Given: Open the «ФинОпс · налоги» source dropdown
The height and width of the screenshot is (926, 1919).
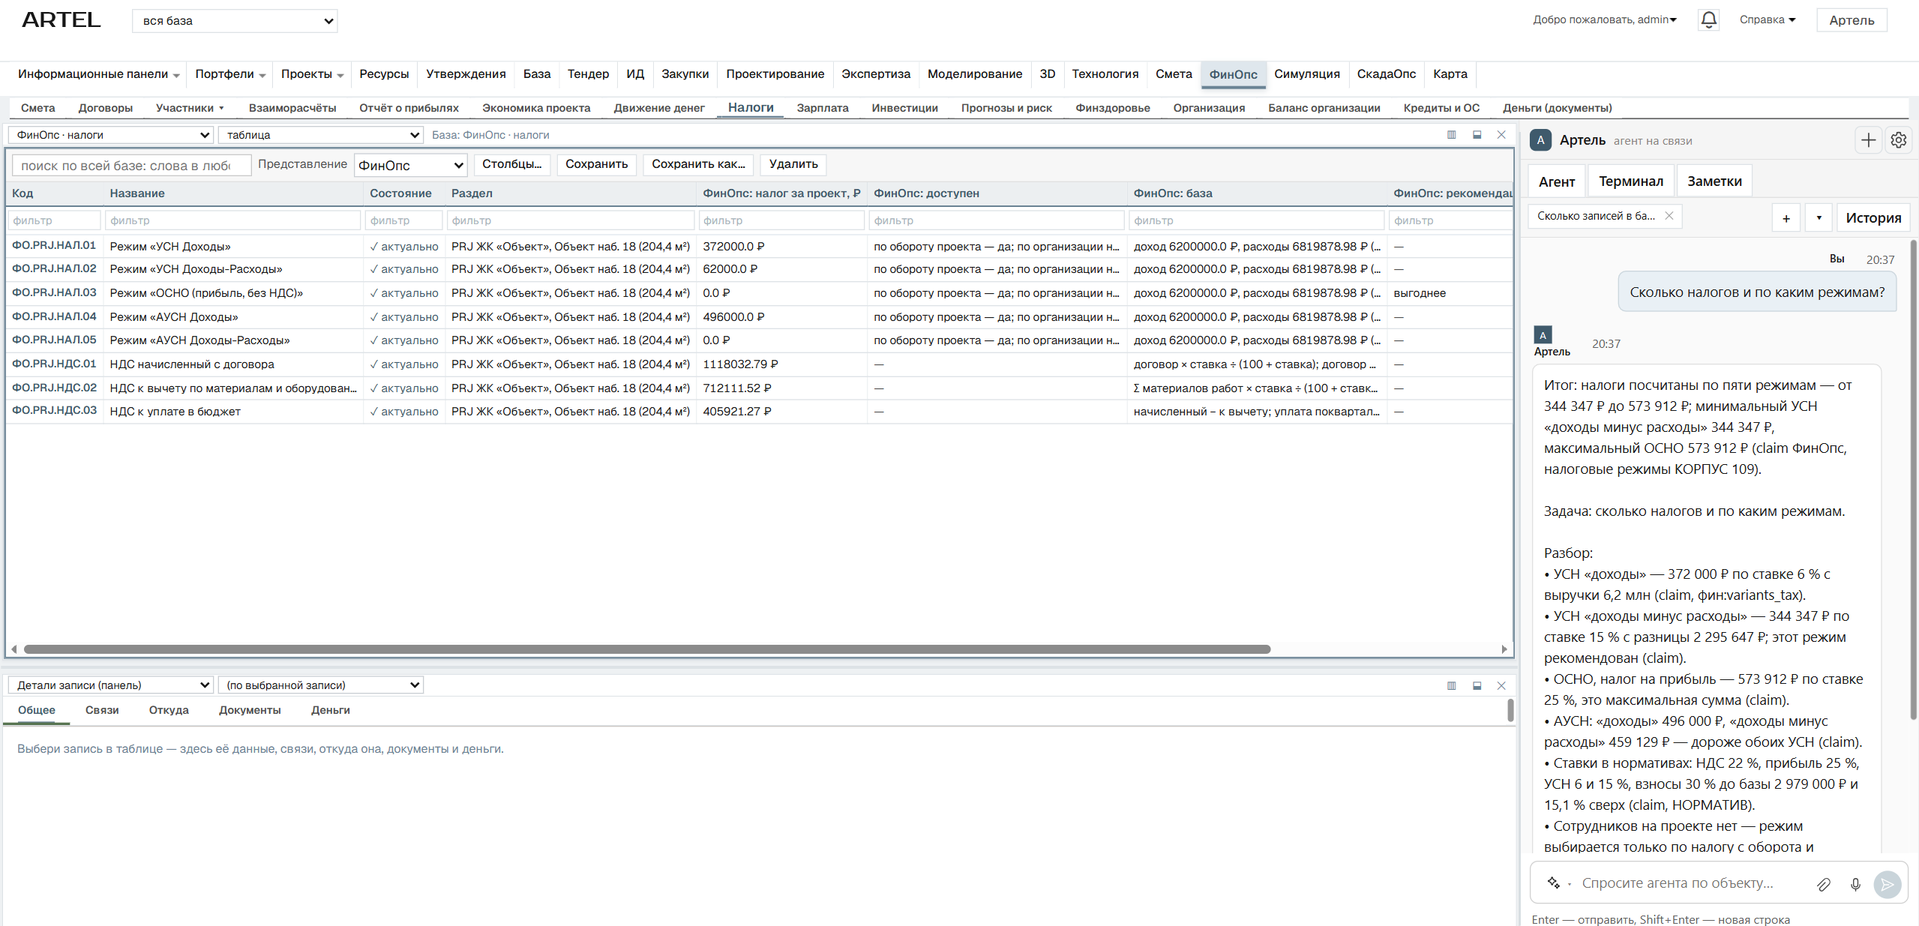Looking at the screenshot, I should (111, 135).
